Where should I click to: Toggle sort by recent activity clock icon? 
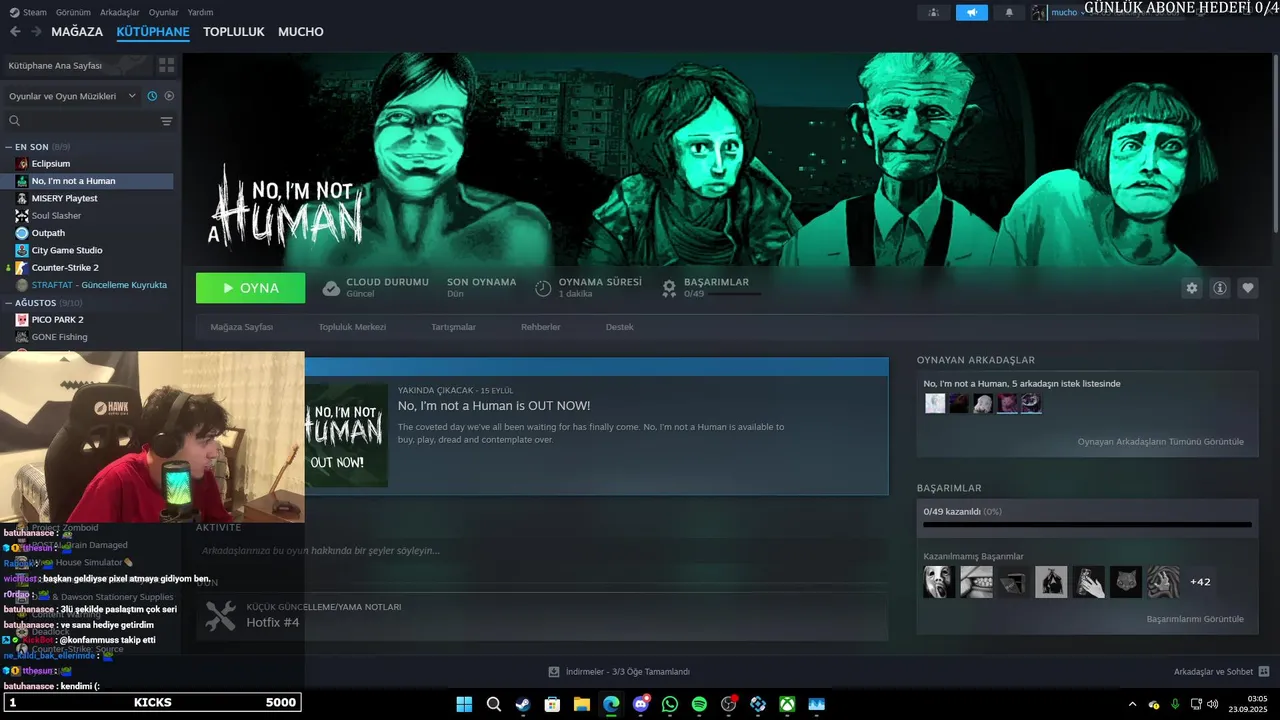[152, 96]
